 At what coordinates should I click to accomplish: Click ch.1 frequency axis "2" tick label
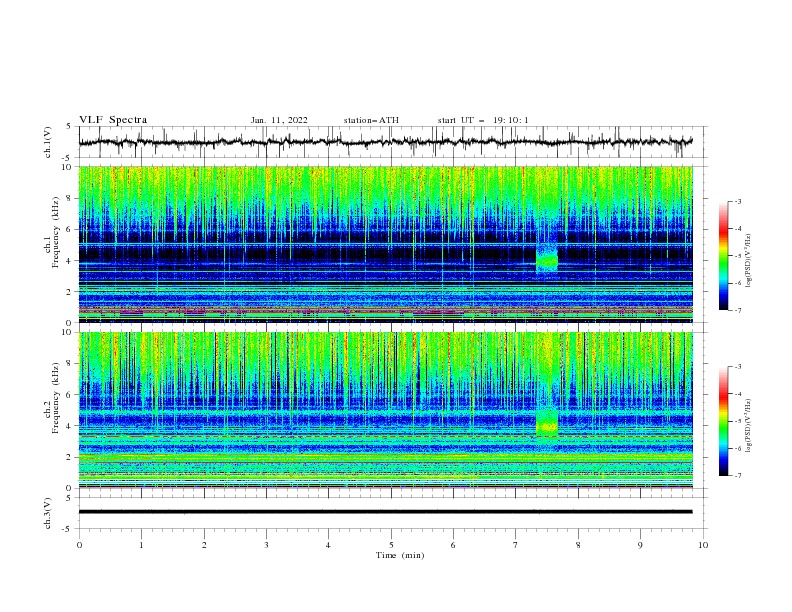point(69,292)
